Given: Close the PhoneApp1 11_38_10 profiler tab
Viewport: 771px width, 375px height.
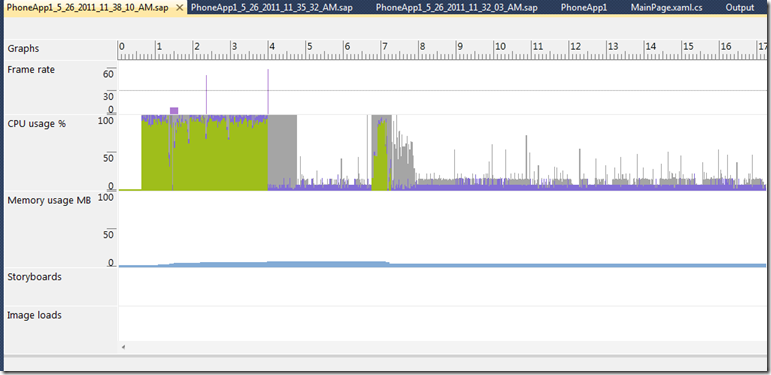Looking at the screenshot, I should point(179,8).
